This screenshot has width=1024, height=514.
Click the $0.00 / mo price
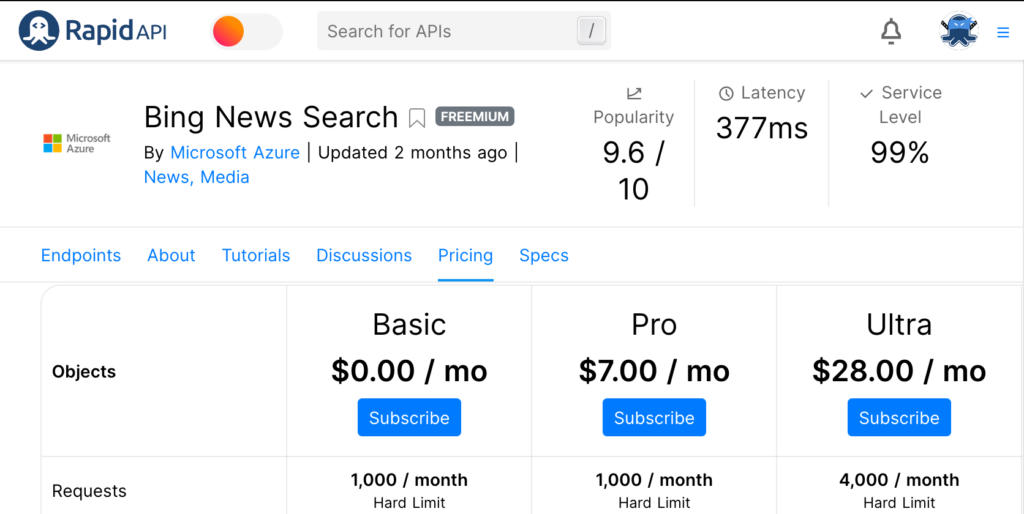409,371
